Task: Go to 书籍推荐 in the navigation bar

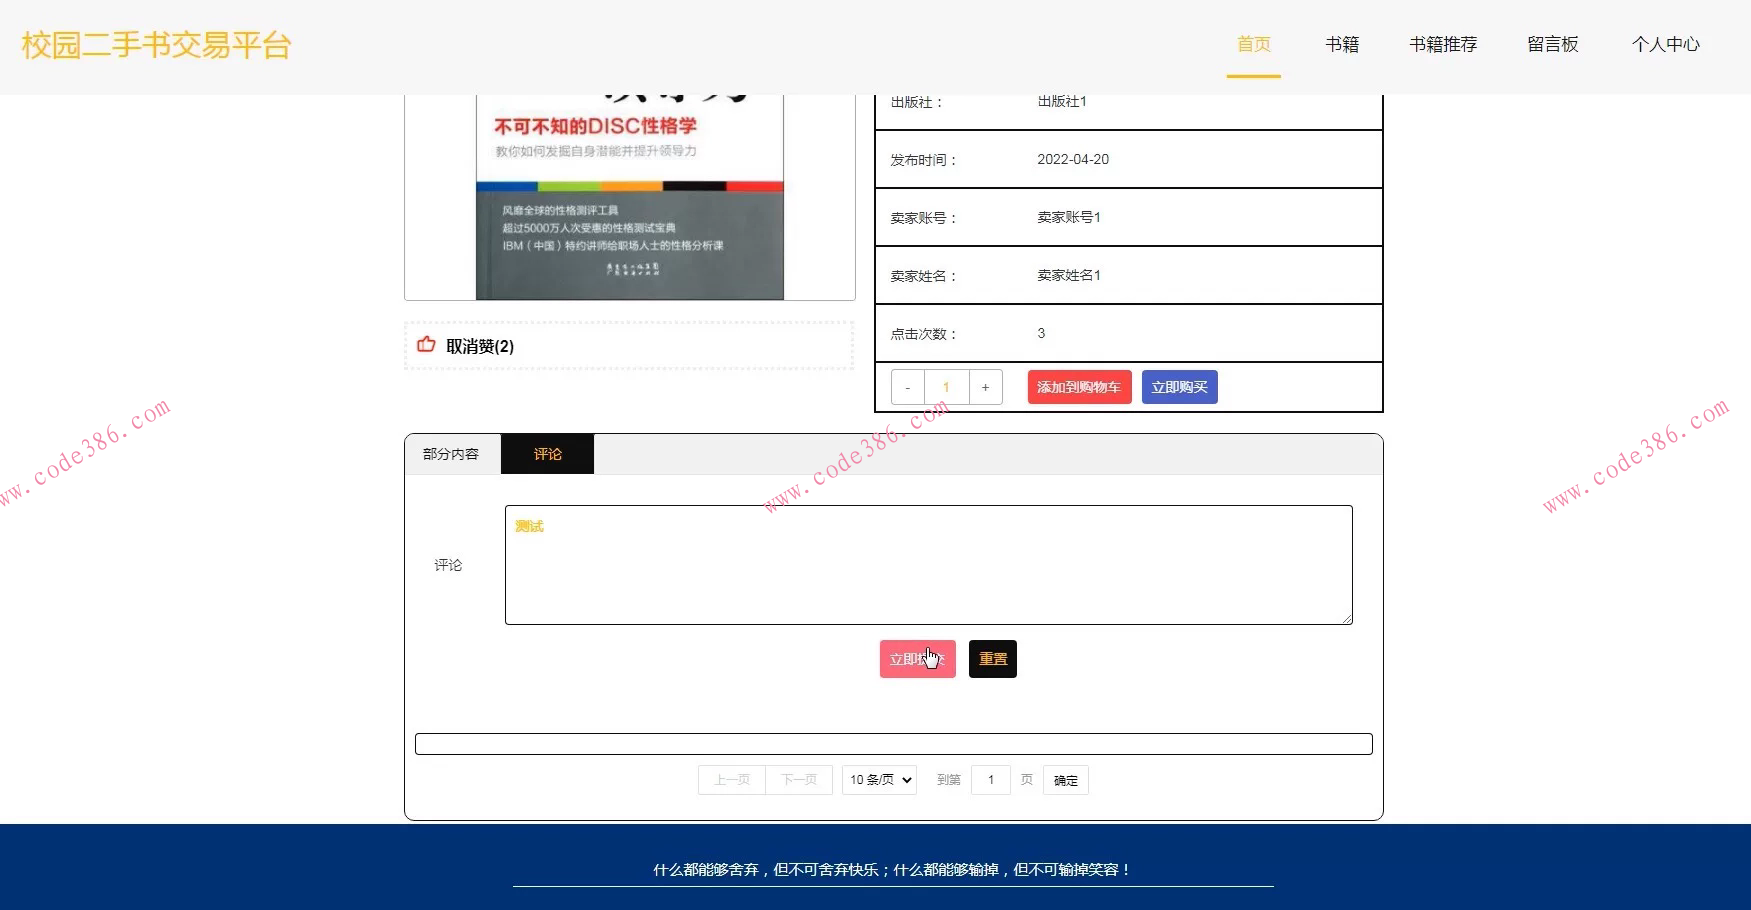Action: click(1443, 44)
